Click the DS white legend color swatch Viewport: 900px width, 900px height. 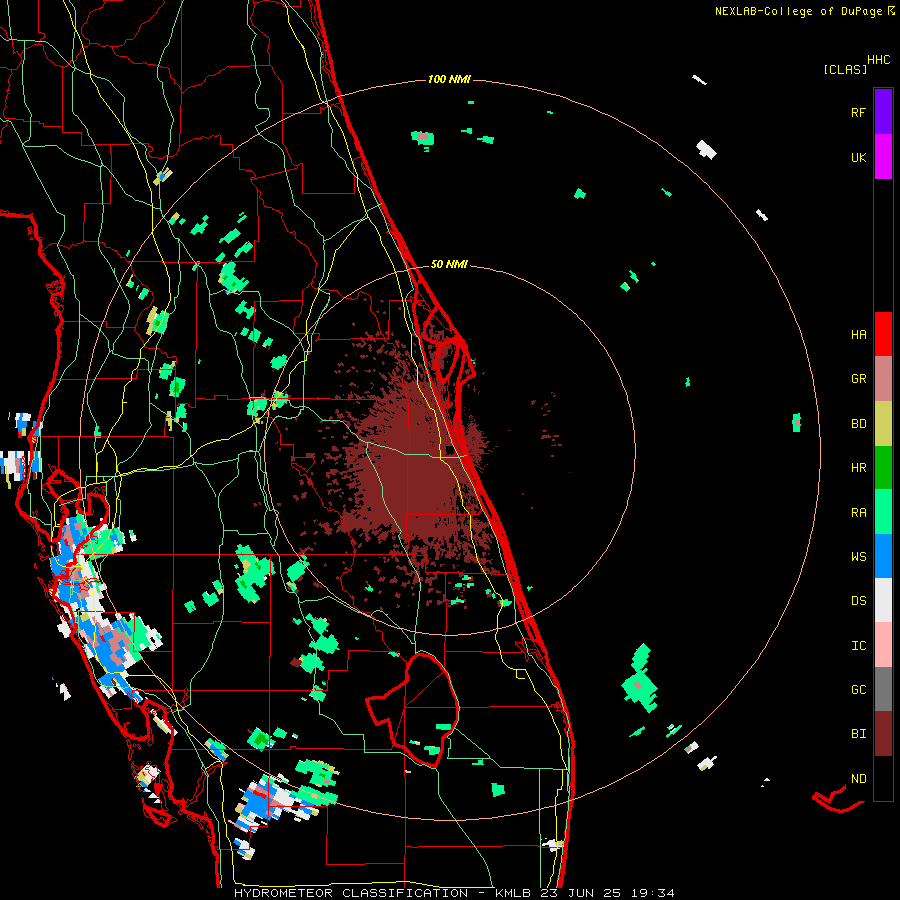pyautogui.click(x=883, y=600)
